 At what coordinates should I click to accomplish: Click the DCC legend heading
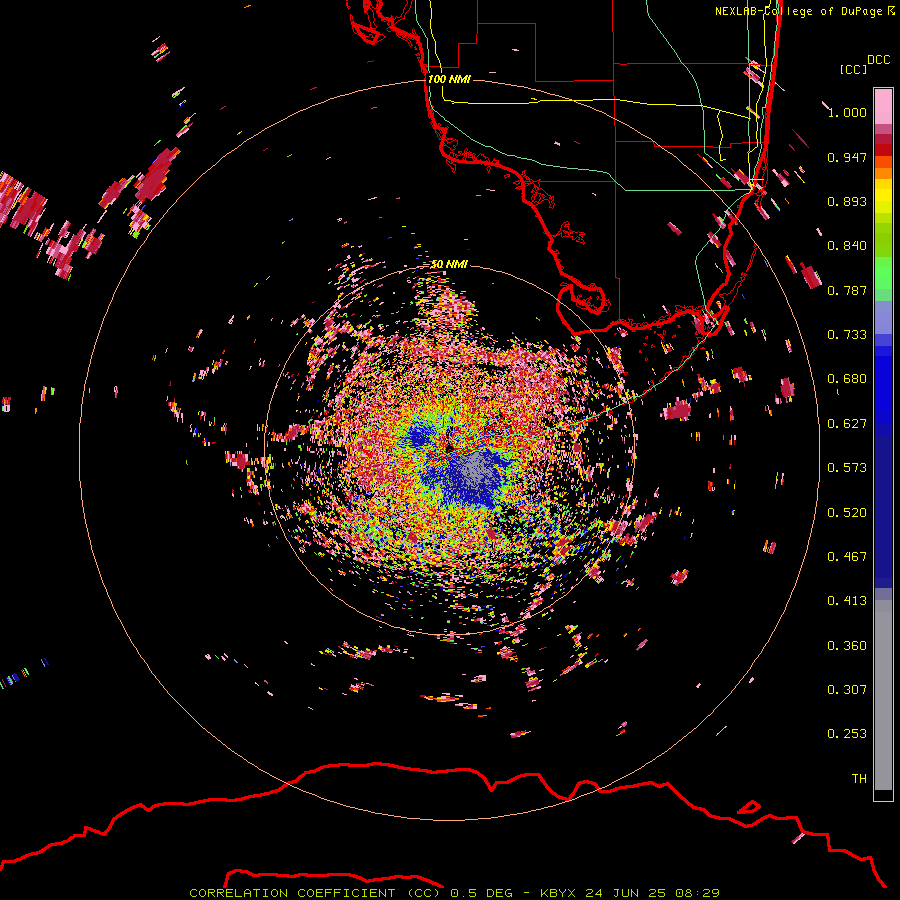(878, 59)
